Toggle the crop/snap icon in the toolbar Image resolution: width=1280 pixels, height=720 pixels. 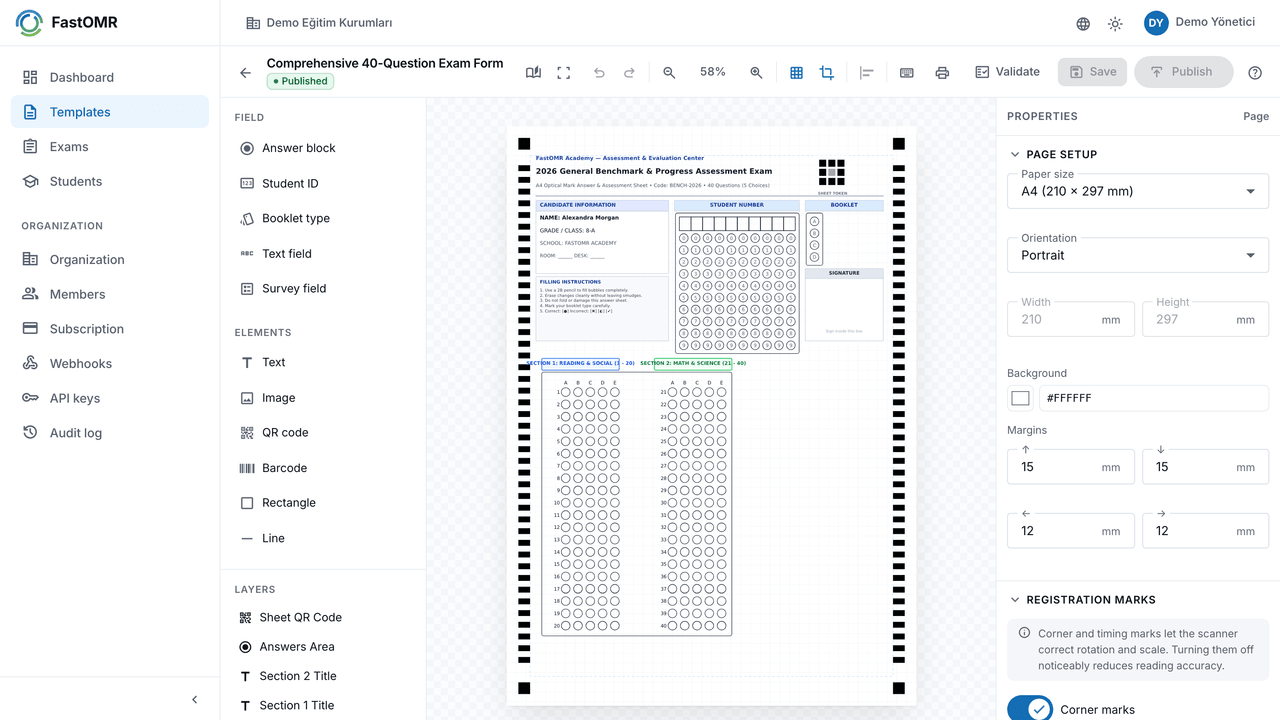coord(826,72)
